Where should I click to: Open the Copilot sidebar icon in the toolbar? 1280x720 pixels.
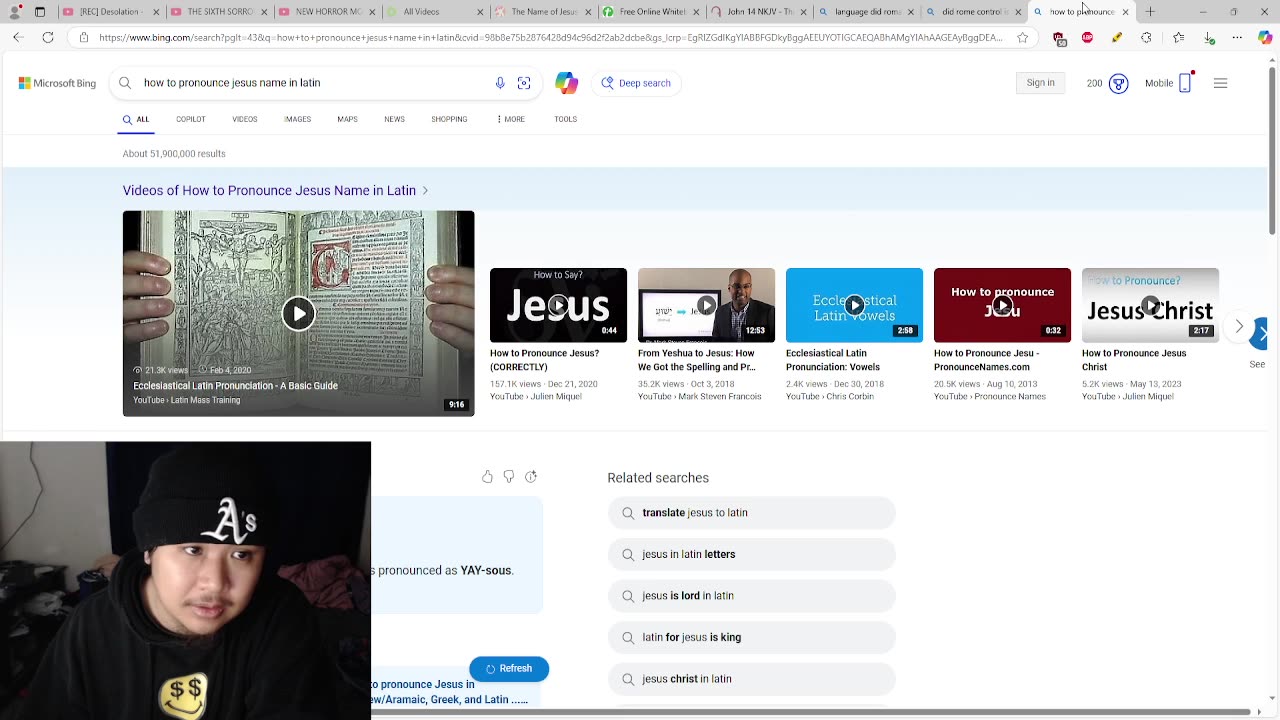click(x=1264, y=38)
